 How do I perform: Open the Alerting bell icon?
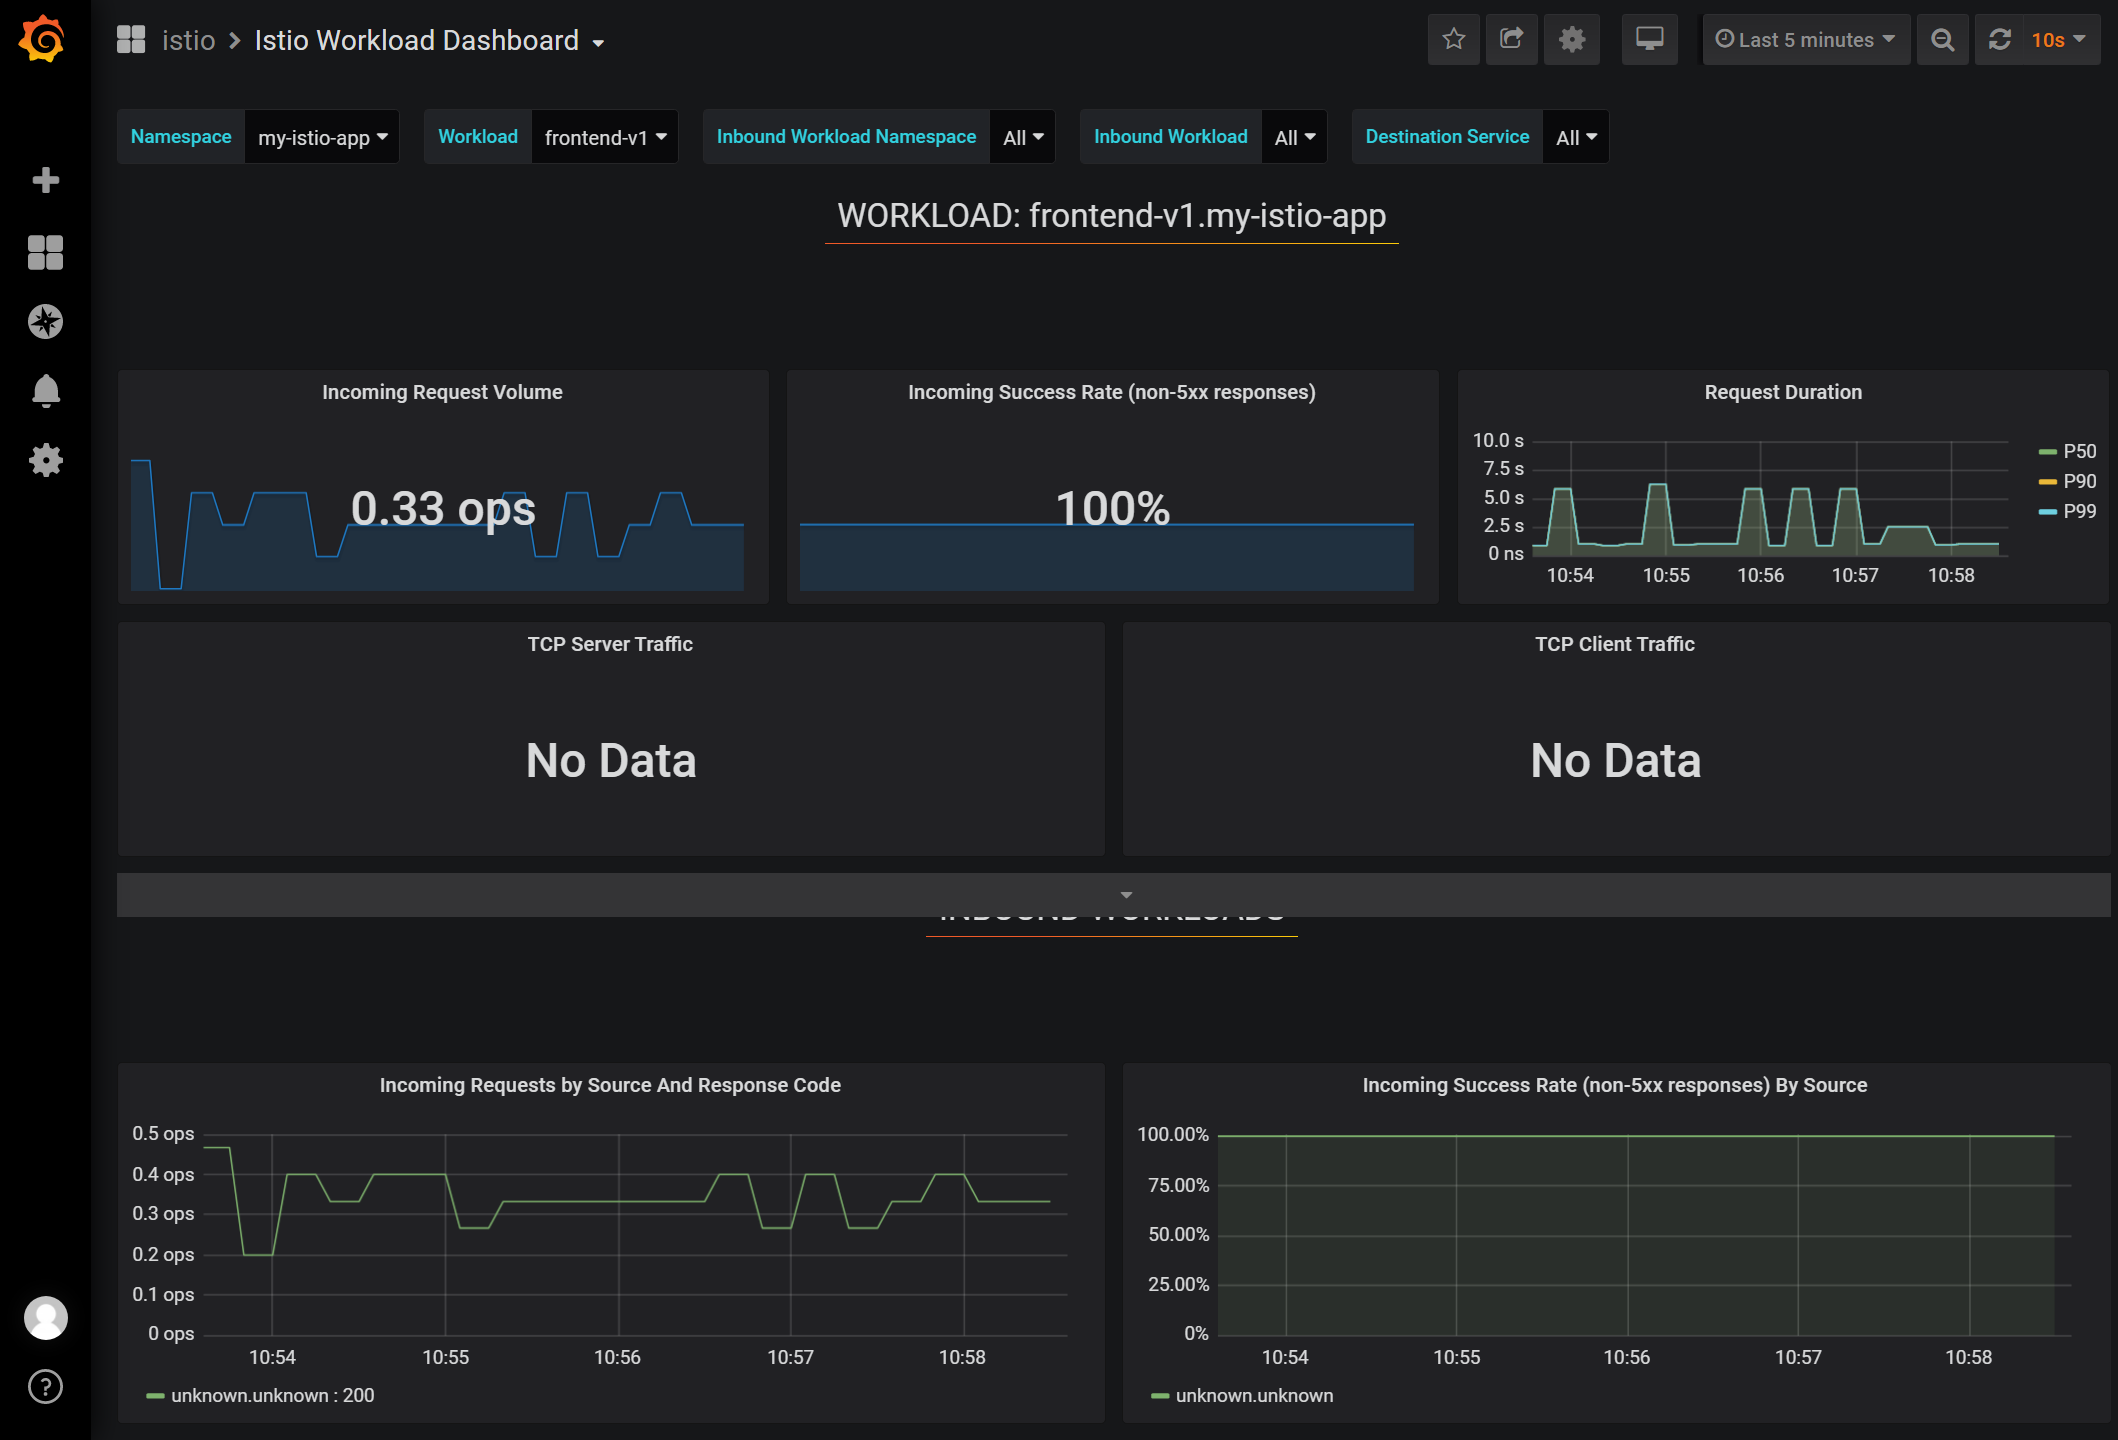pos(45,390)
